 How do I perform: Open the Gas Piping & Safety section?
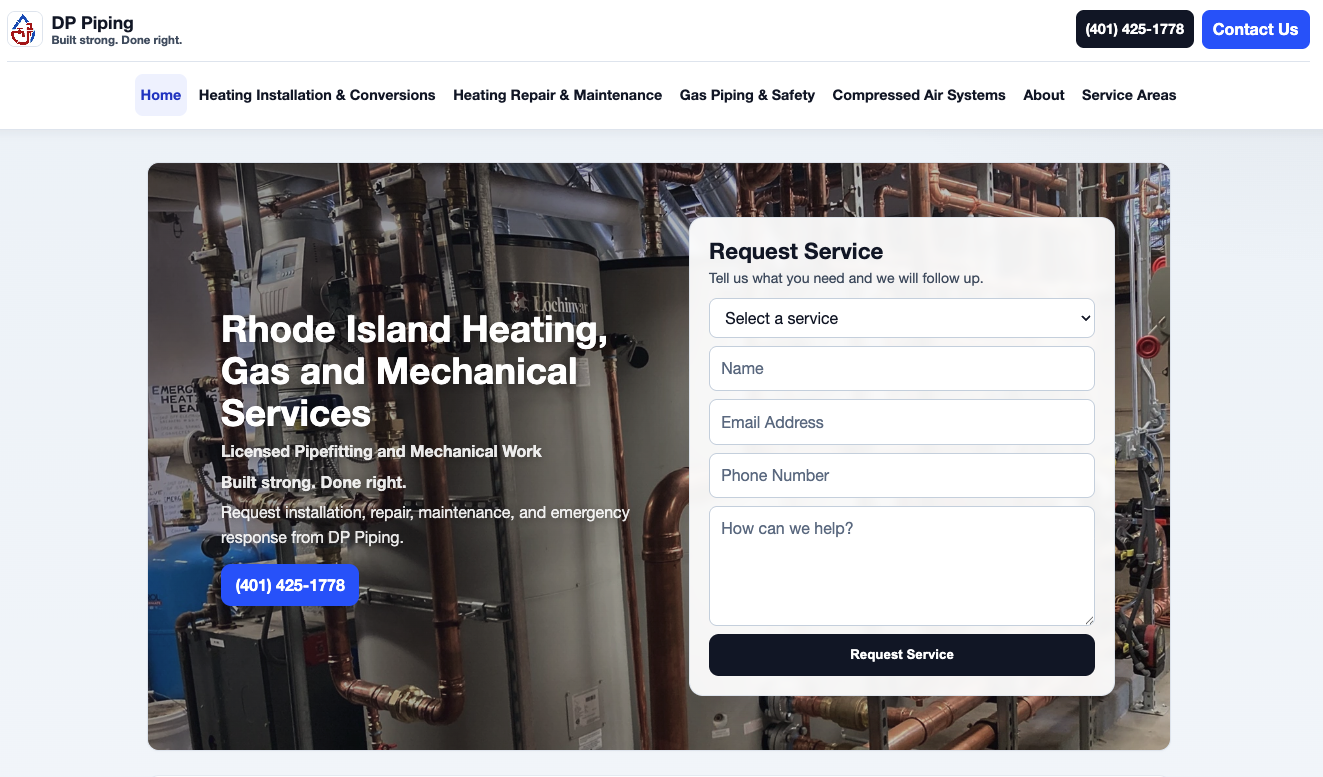747,95
